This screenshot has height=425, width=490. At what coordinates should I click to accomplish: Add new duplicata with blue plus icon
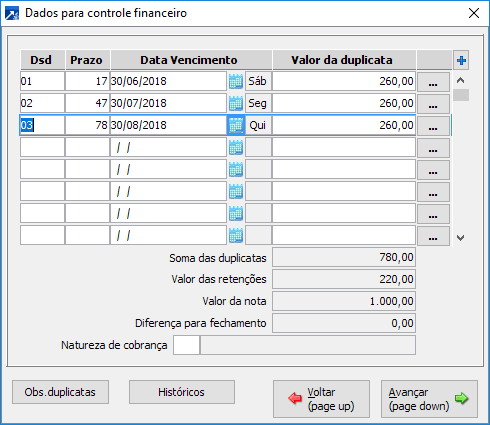coord(461,60)
